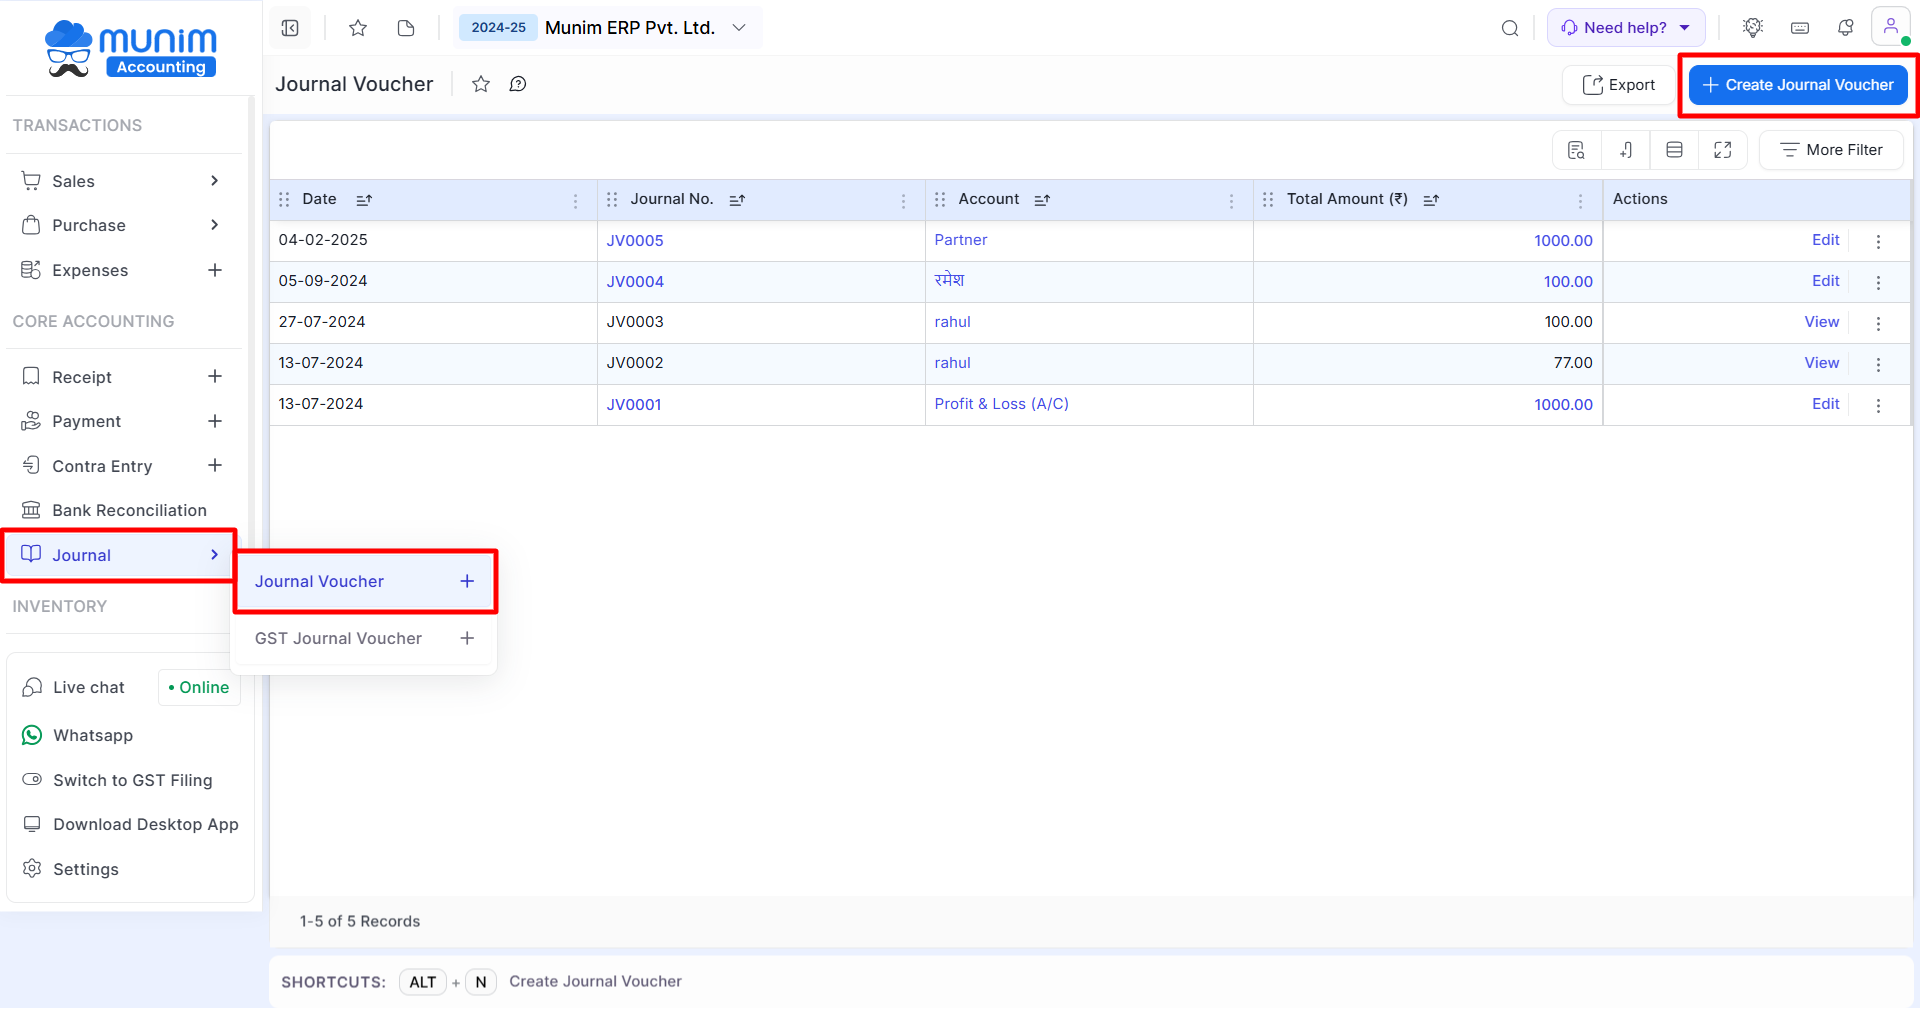Image resolution: width=1920 pixels, height=1010 pixels.
Task: Open feedback chat icon beside title
Action: [x=518, y=84]
